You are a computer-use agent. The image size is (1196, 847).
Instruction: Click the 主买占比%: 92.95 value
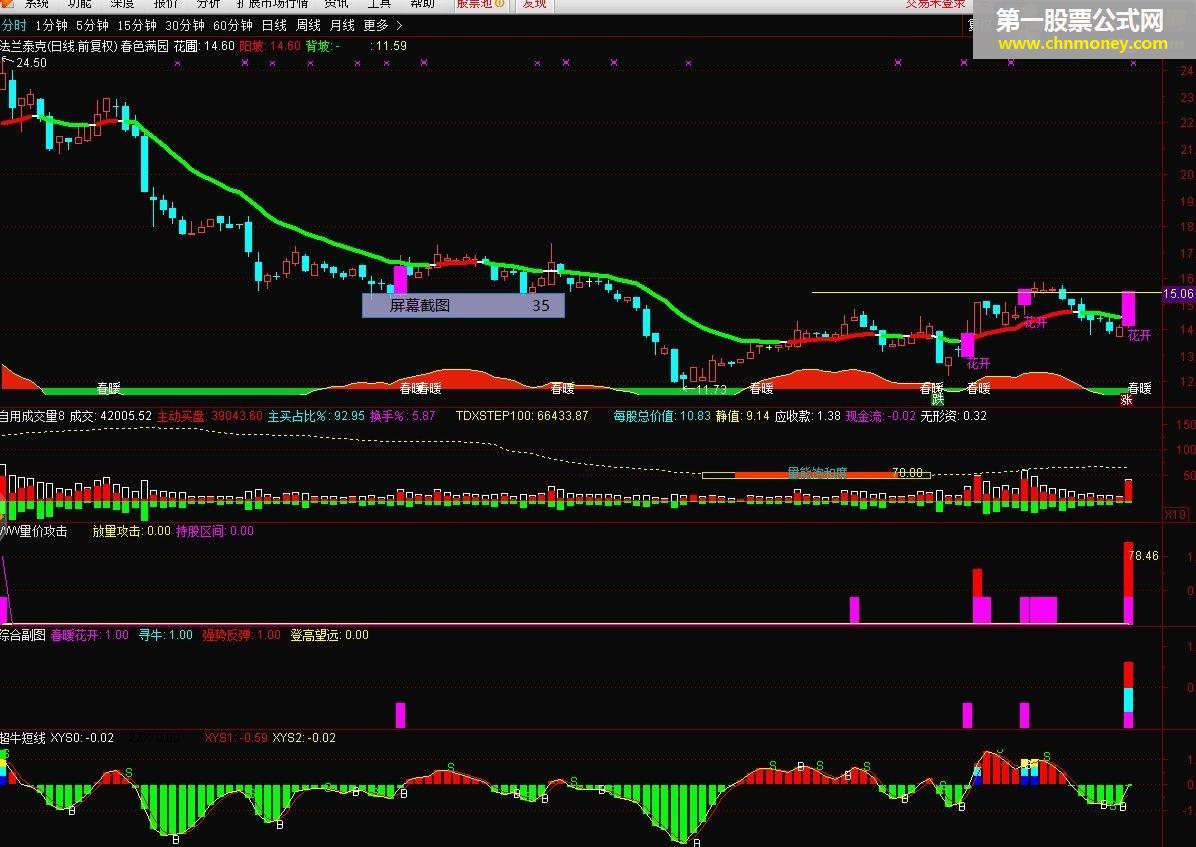(x=317, y=416)
